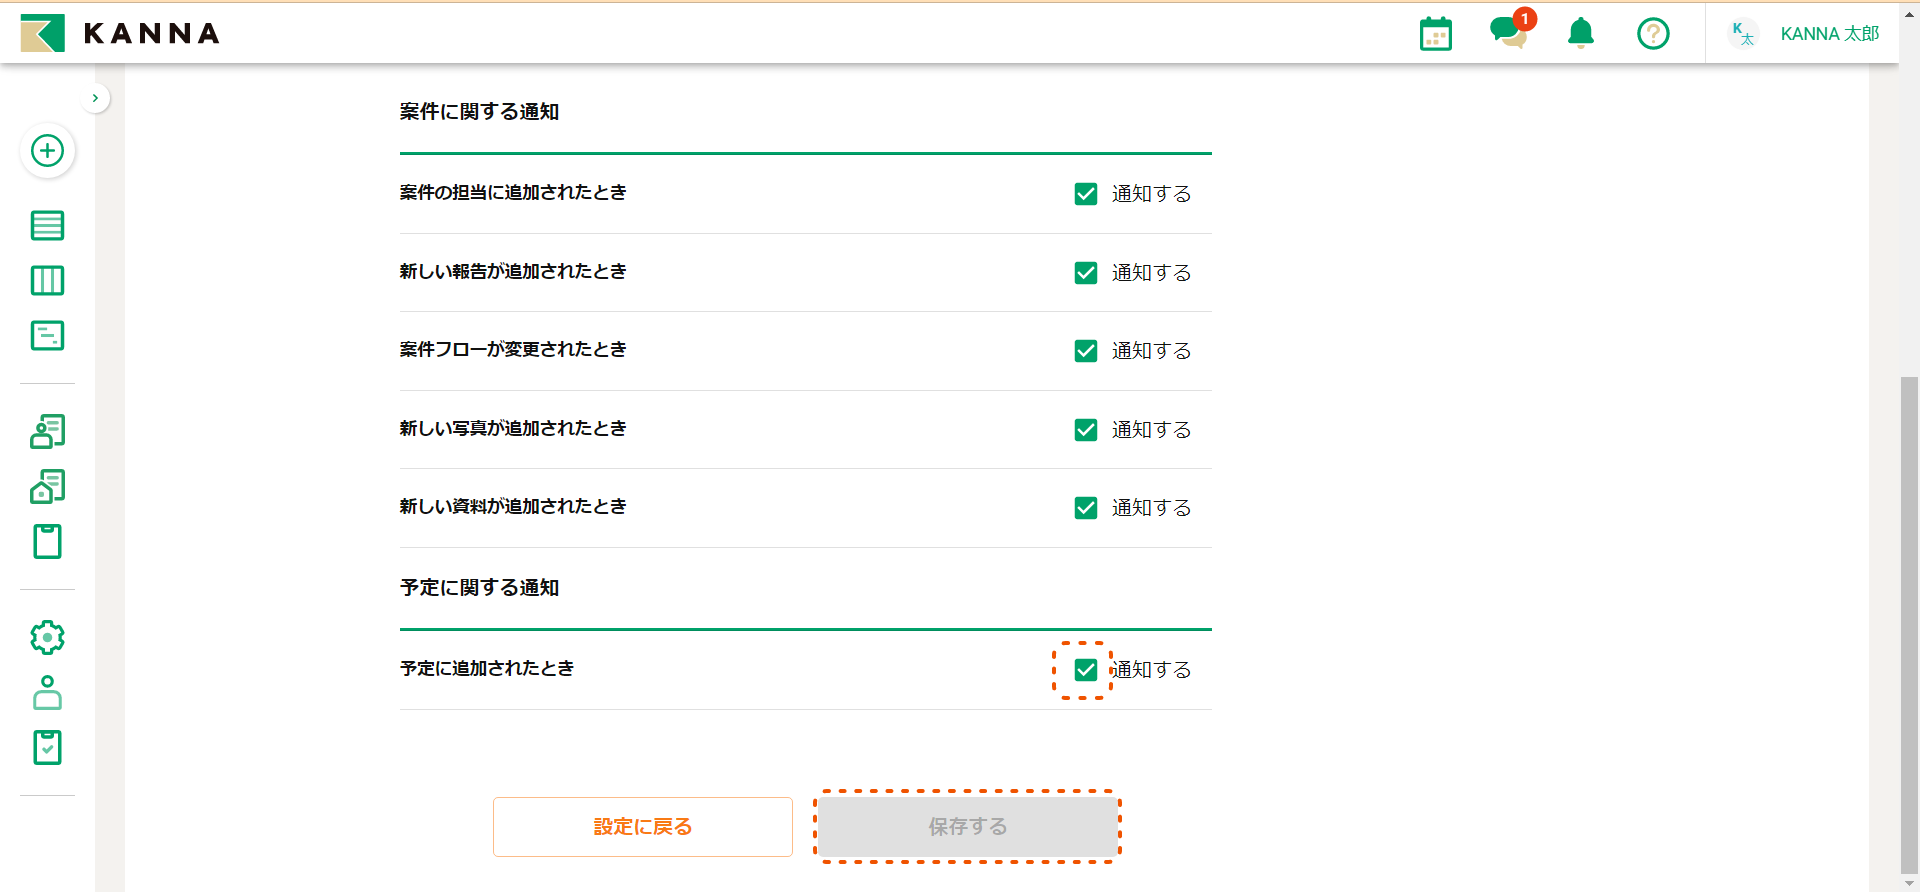Open chat messages with unread badge
Image resolution: width=1920 pixels, height=892 pixels.
(1508, 32)
